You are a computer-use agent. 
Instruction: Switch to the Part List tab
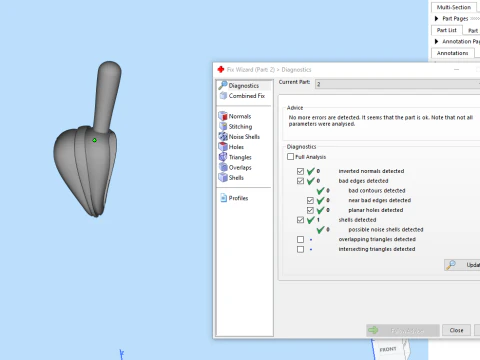tap(447, 30)
